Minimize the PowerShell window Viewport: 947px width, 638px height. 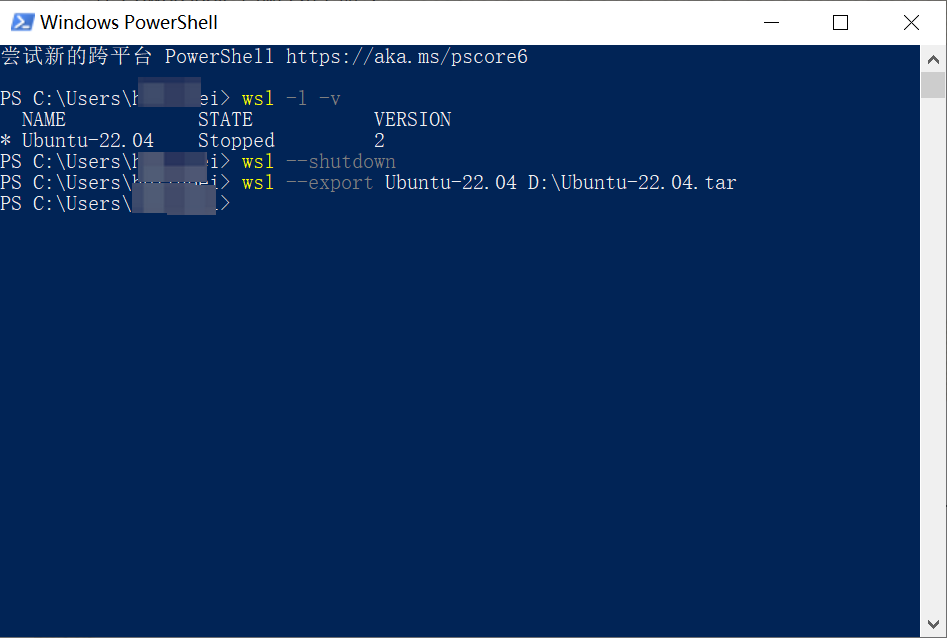(x=770, y=22)
